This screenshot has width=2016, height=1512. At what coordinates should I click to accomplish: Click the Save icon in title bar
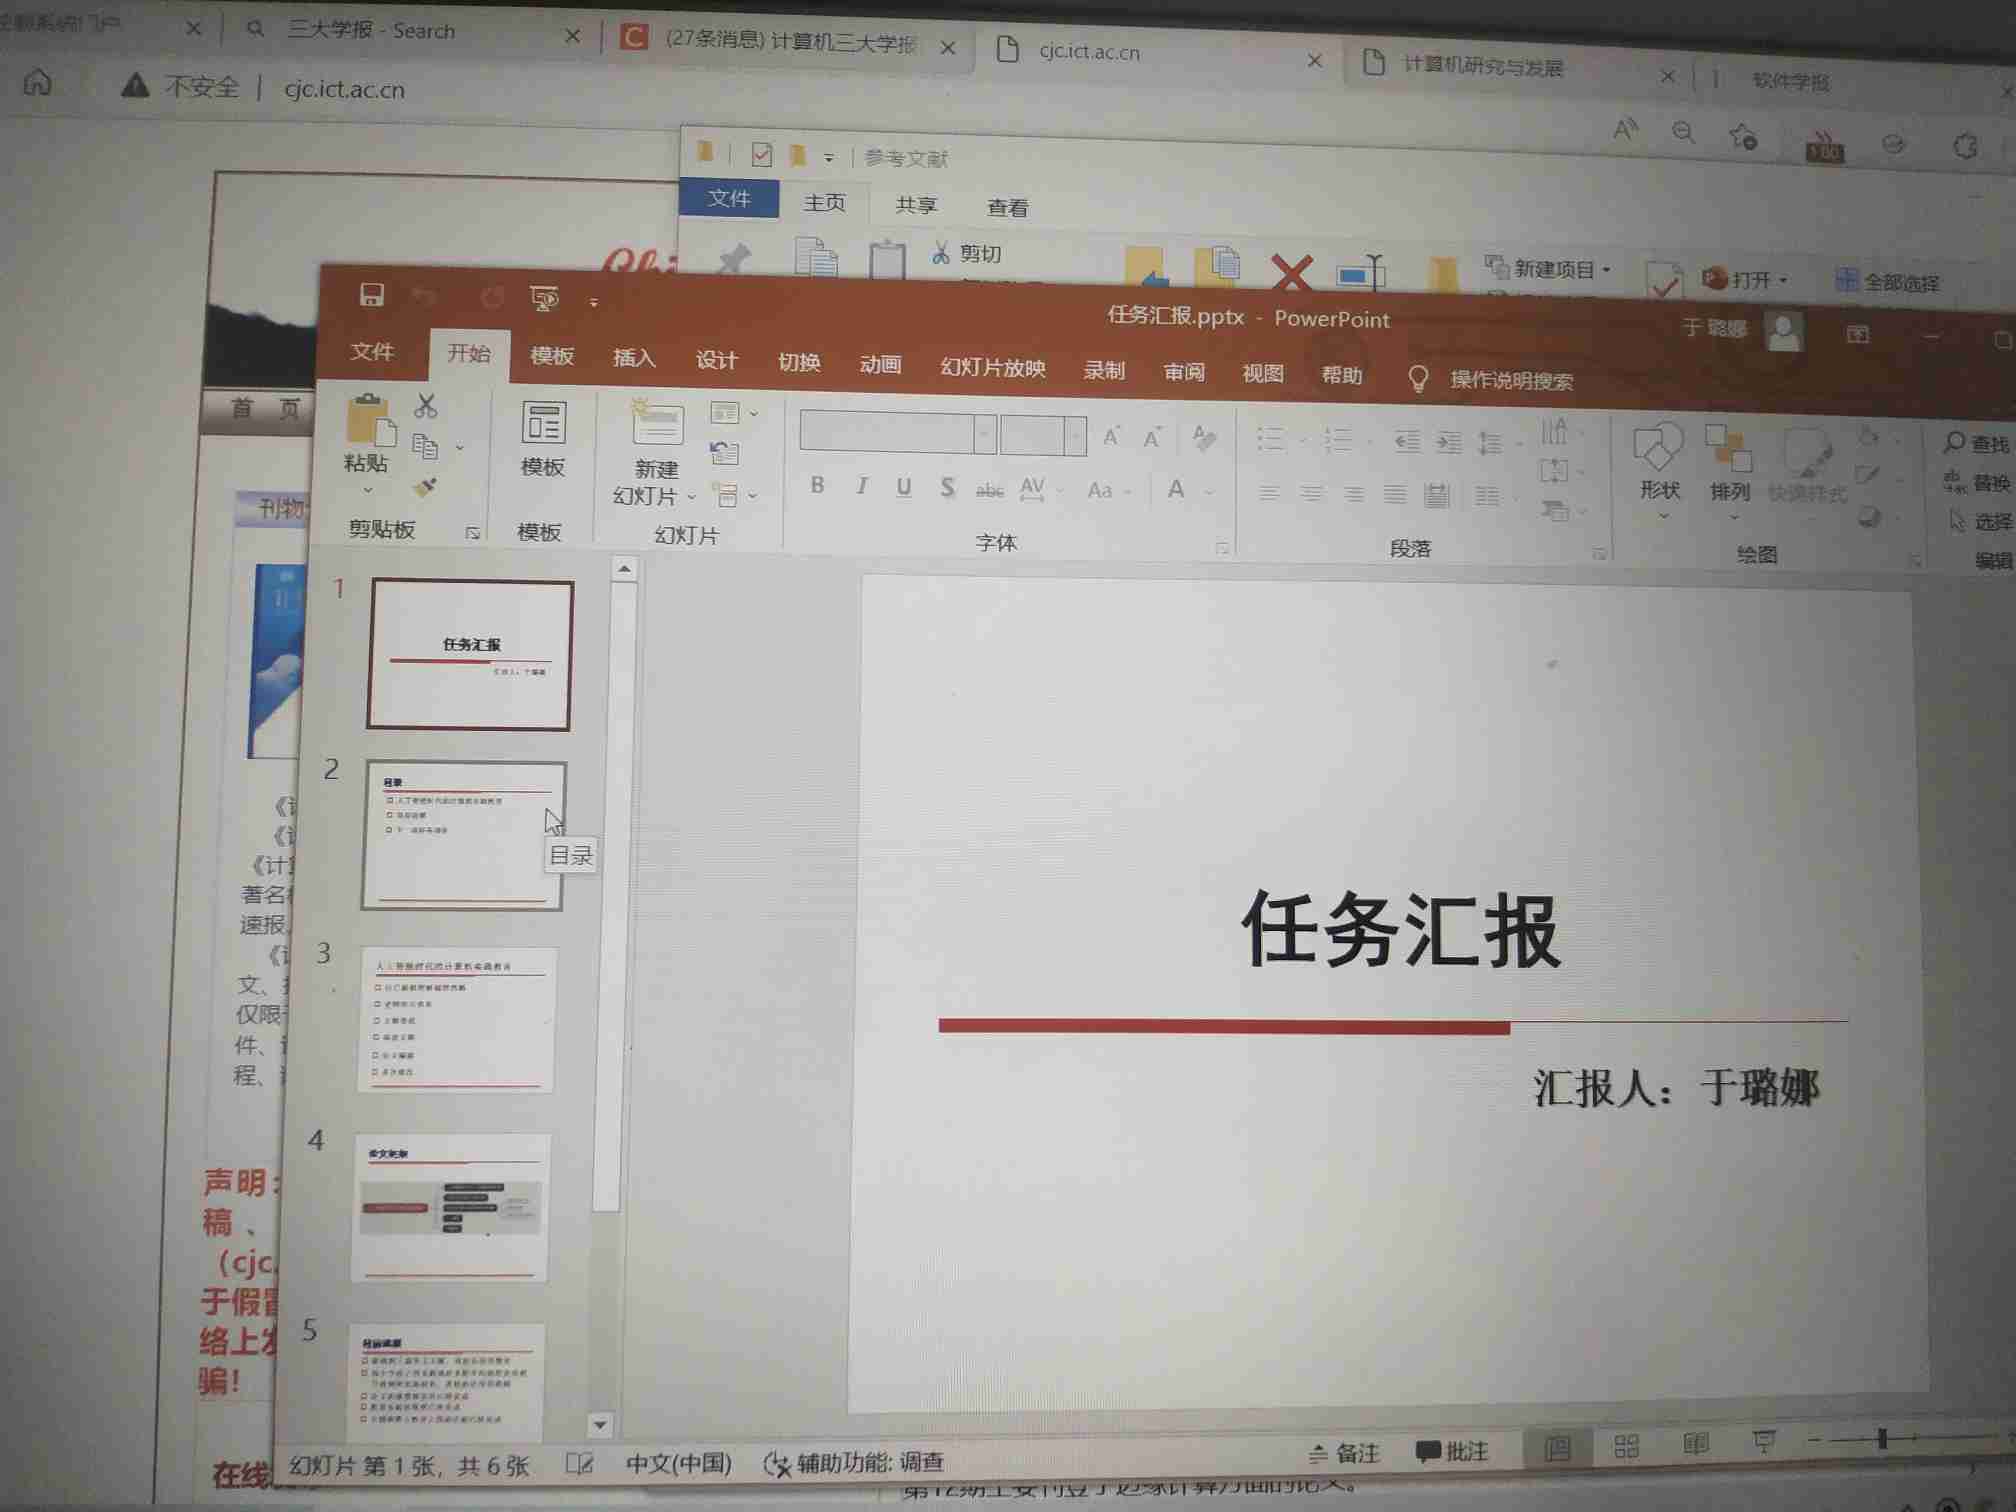tap(371, 294)
